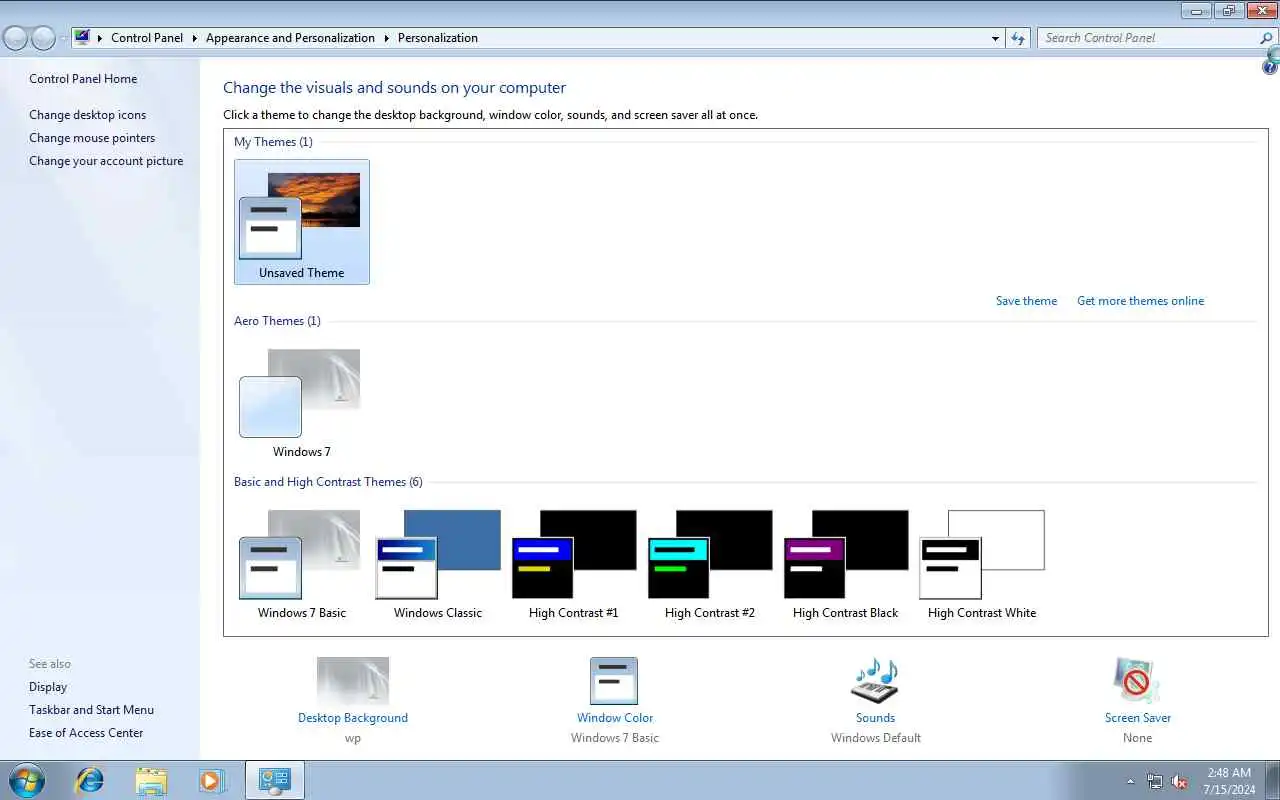Open the Help question mark icon

pyautogui.click(x=1271, y=67)
